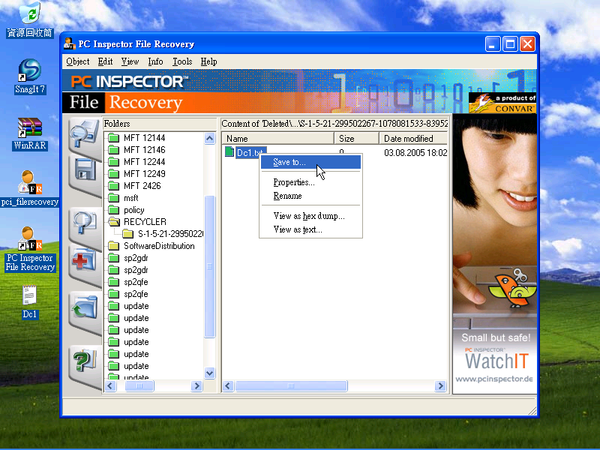600x450 pixels.
Task: Choose Properties... in context menu
Action: click(x=311, y=182)
